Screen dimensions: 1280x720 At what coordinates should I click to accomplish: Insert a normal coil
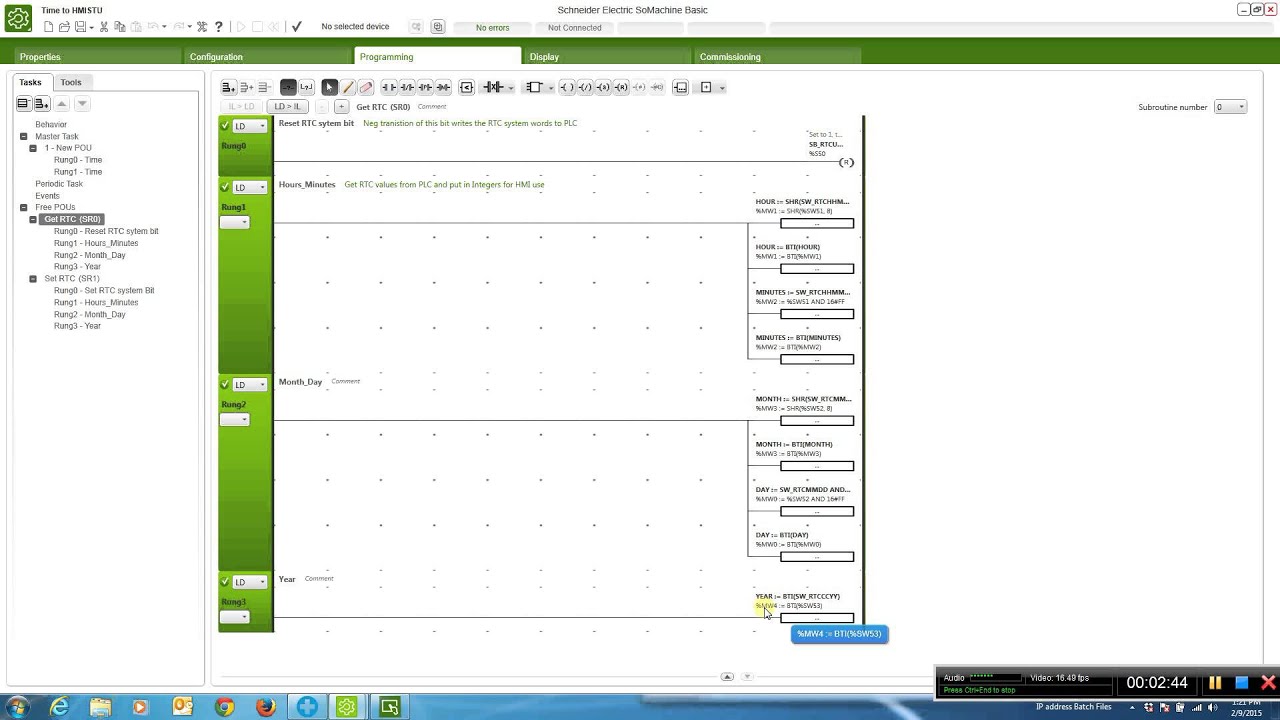[566, 87]
